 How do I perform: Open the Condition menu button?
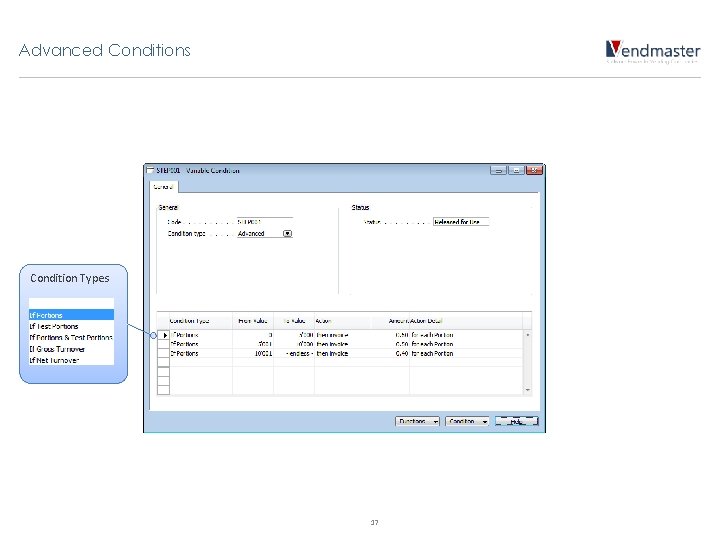click(467, 421)
